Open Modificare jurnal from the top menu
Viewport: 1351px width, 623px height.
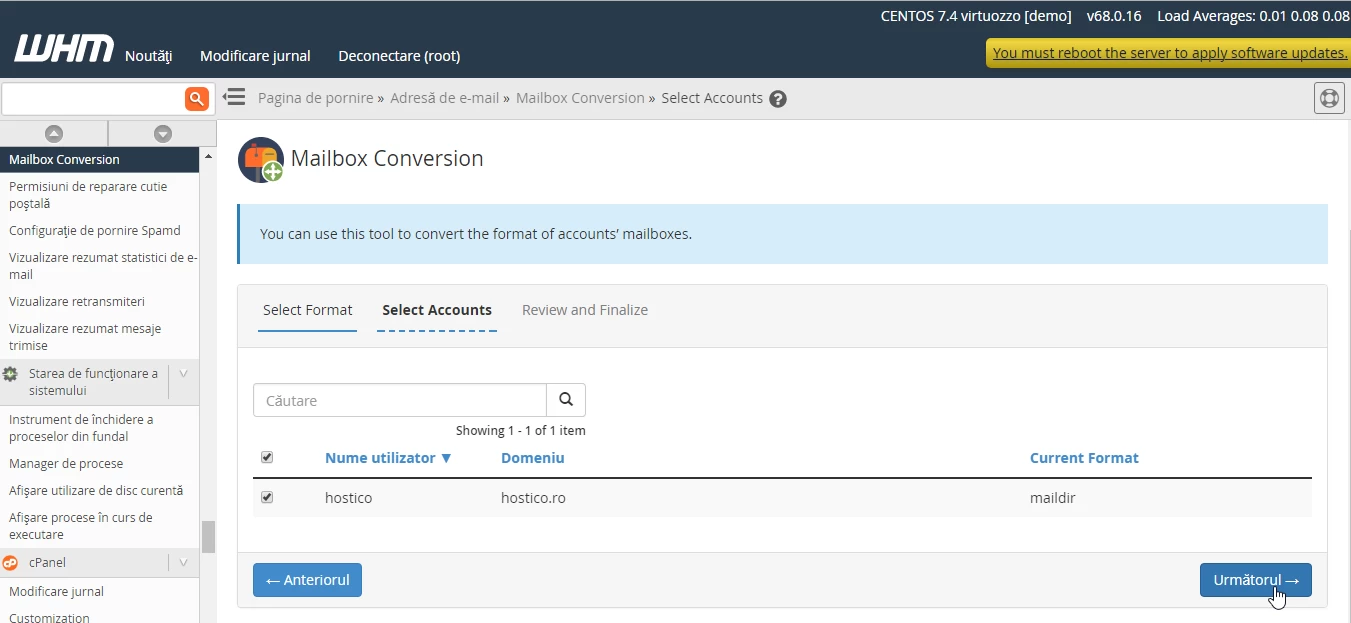point(255,56)
